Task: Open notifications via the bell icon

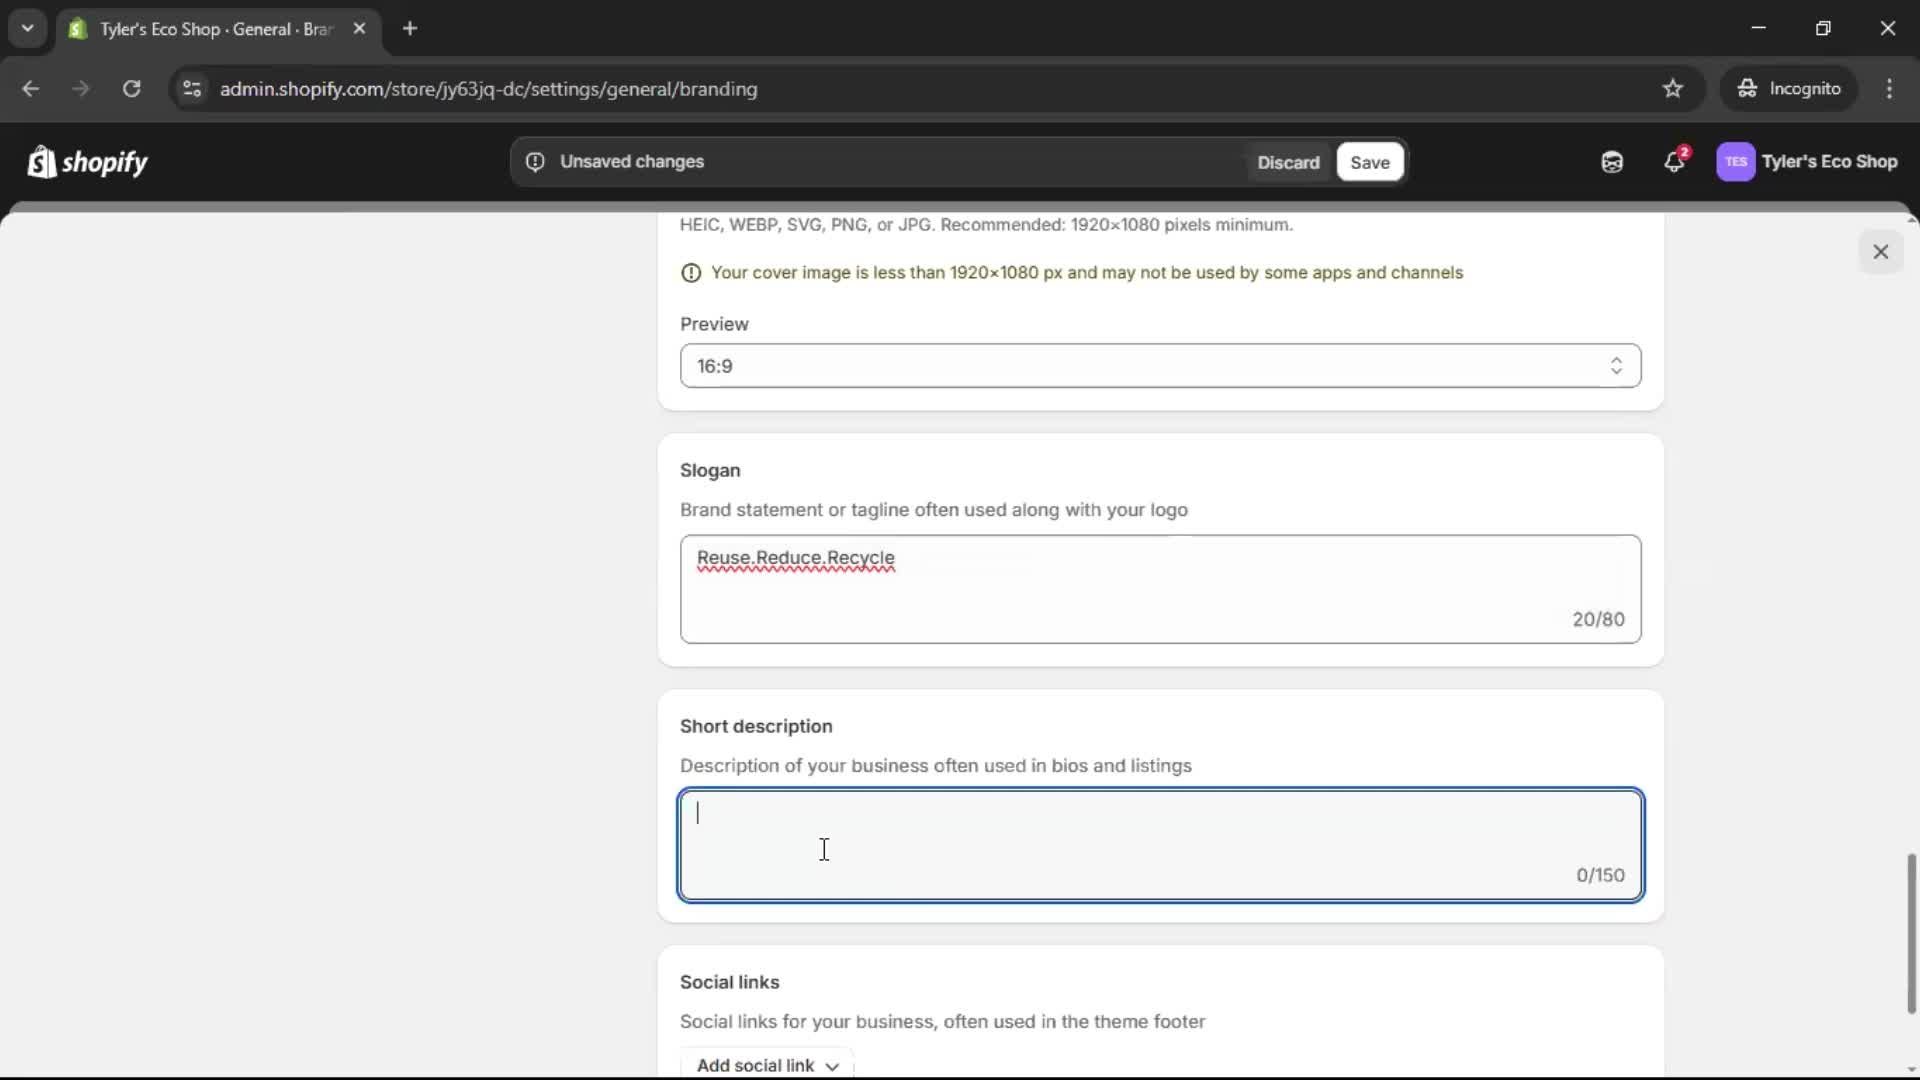Action: coord(1675,161)
